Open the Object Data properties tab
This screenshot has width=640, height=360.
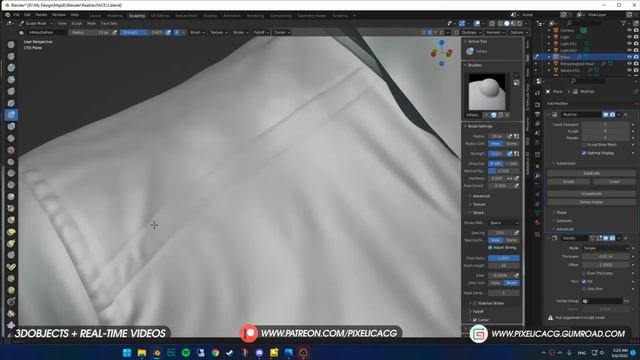click(x=538, y=213)
